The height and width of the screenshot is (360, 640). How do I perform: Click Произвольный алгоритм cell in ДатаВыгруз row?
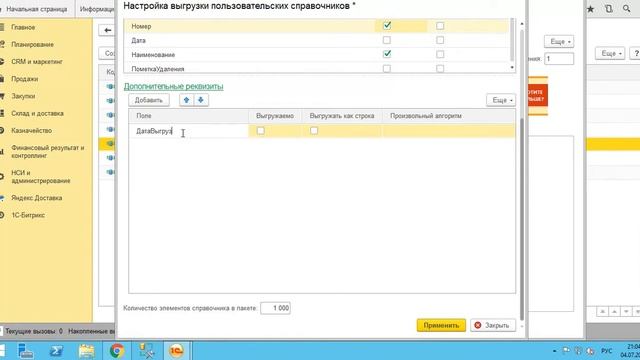pyautogui.click(x=448, y=131)
